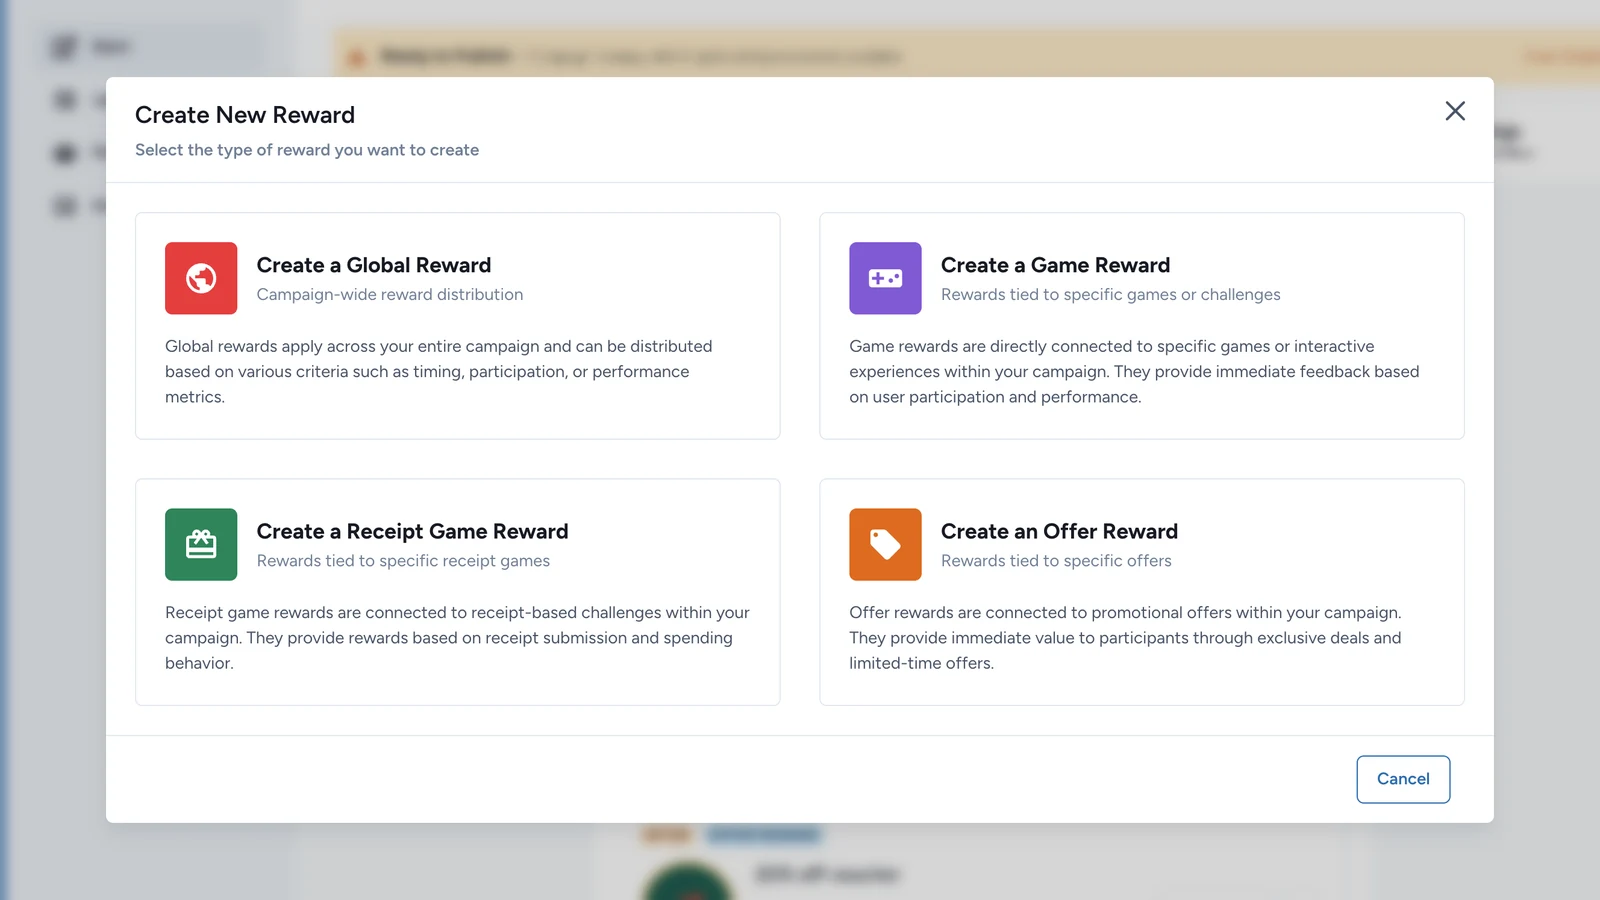1600x900 pixels.
Task: Pick the "Create a Receipt Game Reward" title
Action: 412,531
